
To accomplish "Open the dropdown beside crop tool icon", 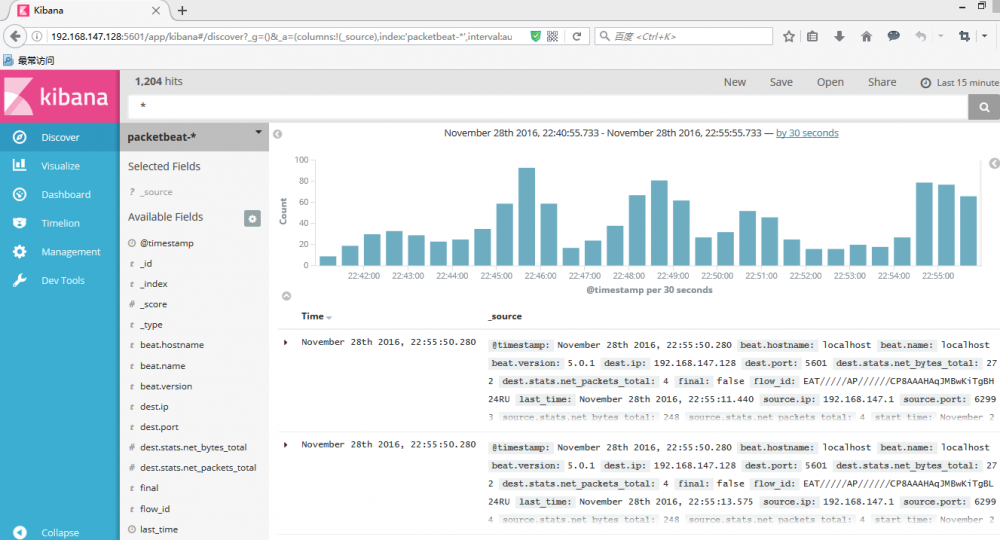I will (985, 36).
